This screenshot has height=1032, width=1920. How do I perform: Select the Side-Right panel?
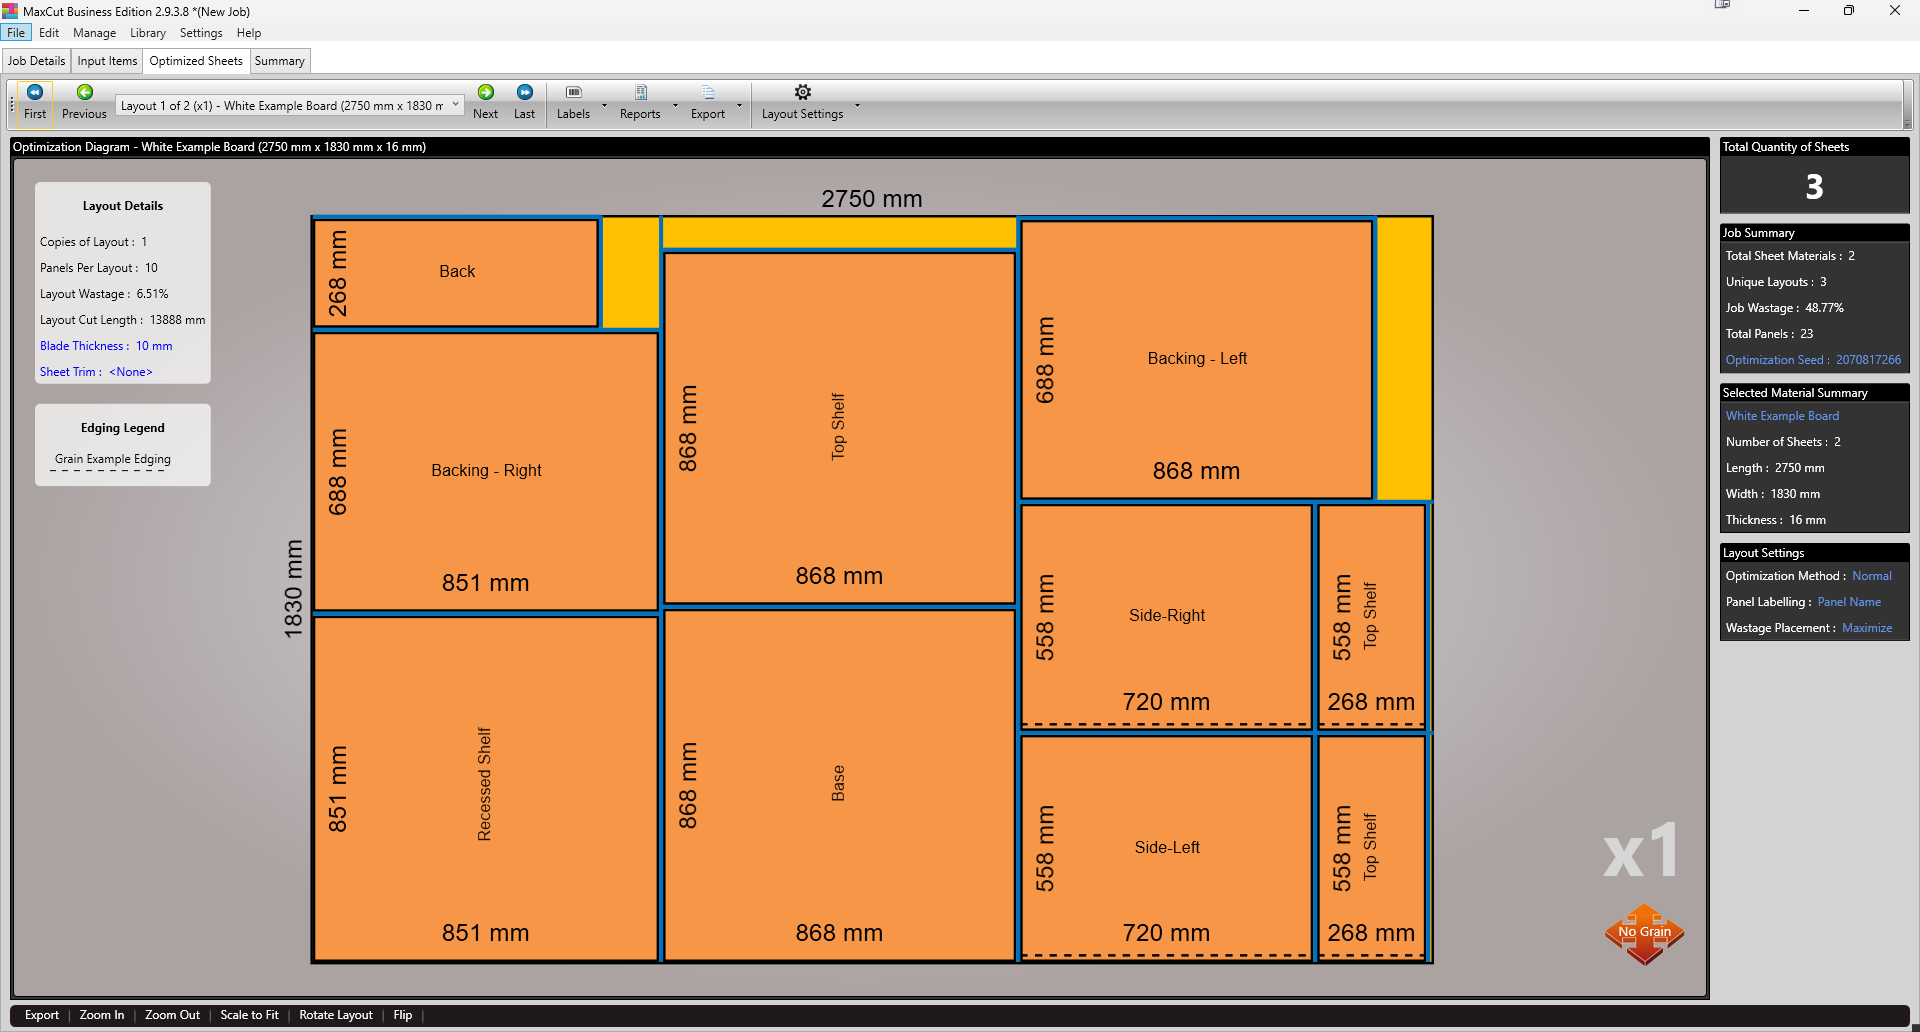[x=1166, y=616]
